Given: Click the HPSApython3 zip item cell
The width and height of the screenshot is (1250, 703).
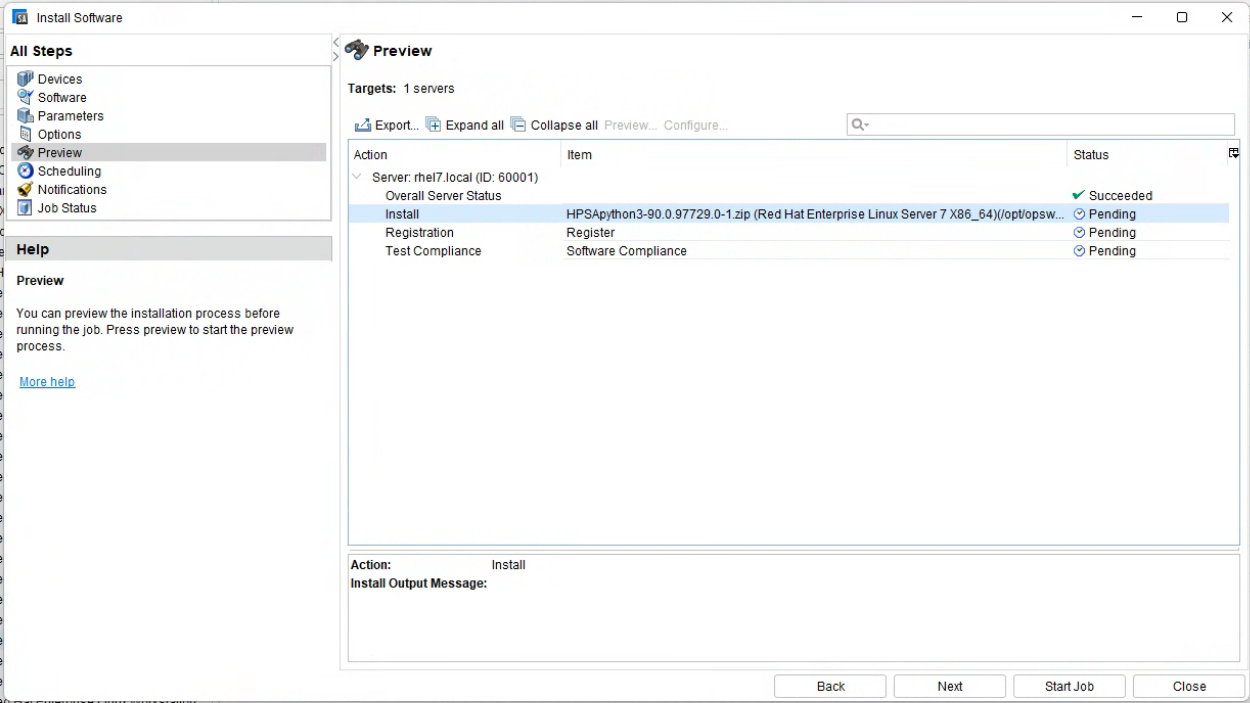Looking at the screenshot, I should (x=815, y=214).
